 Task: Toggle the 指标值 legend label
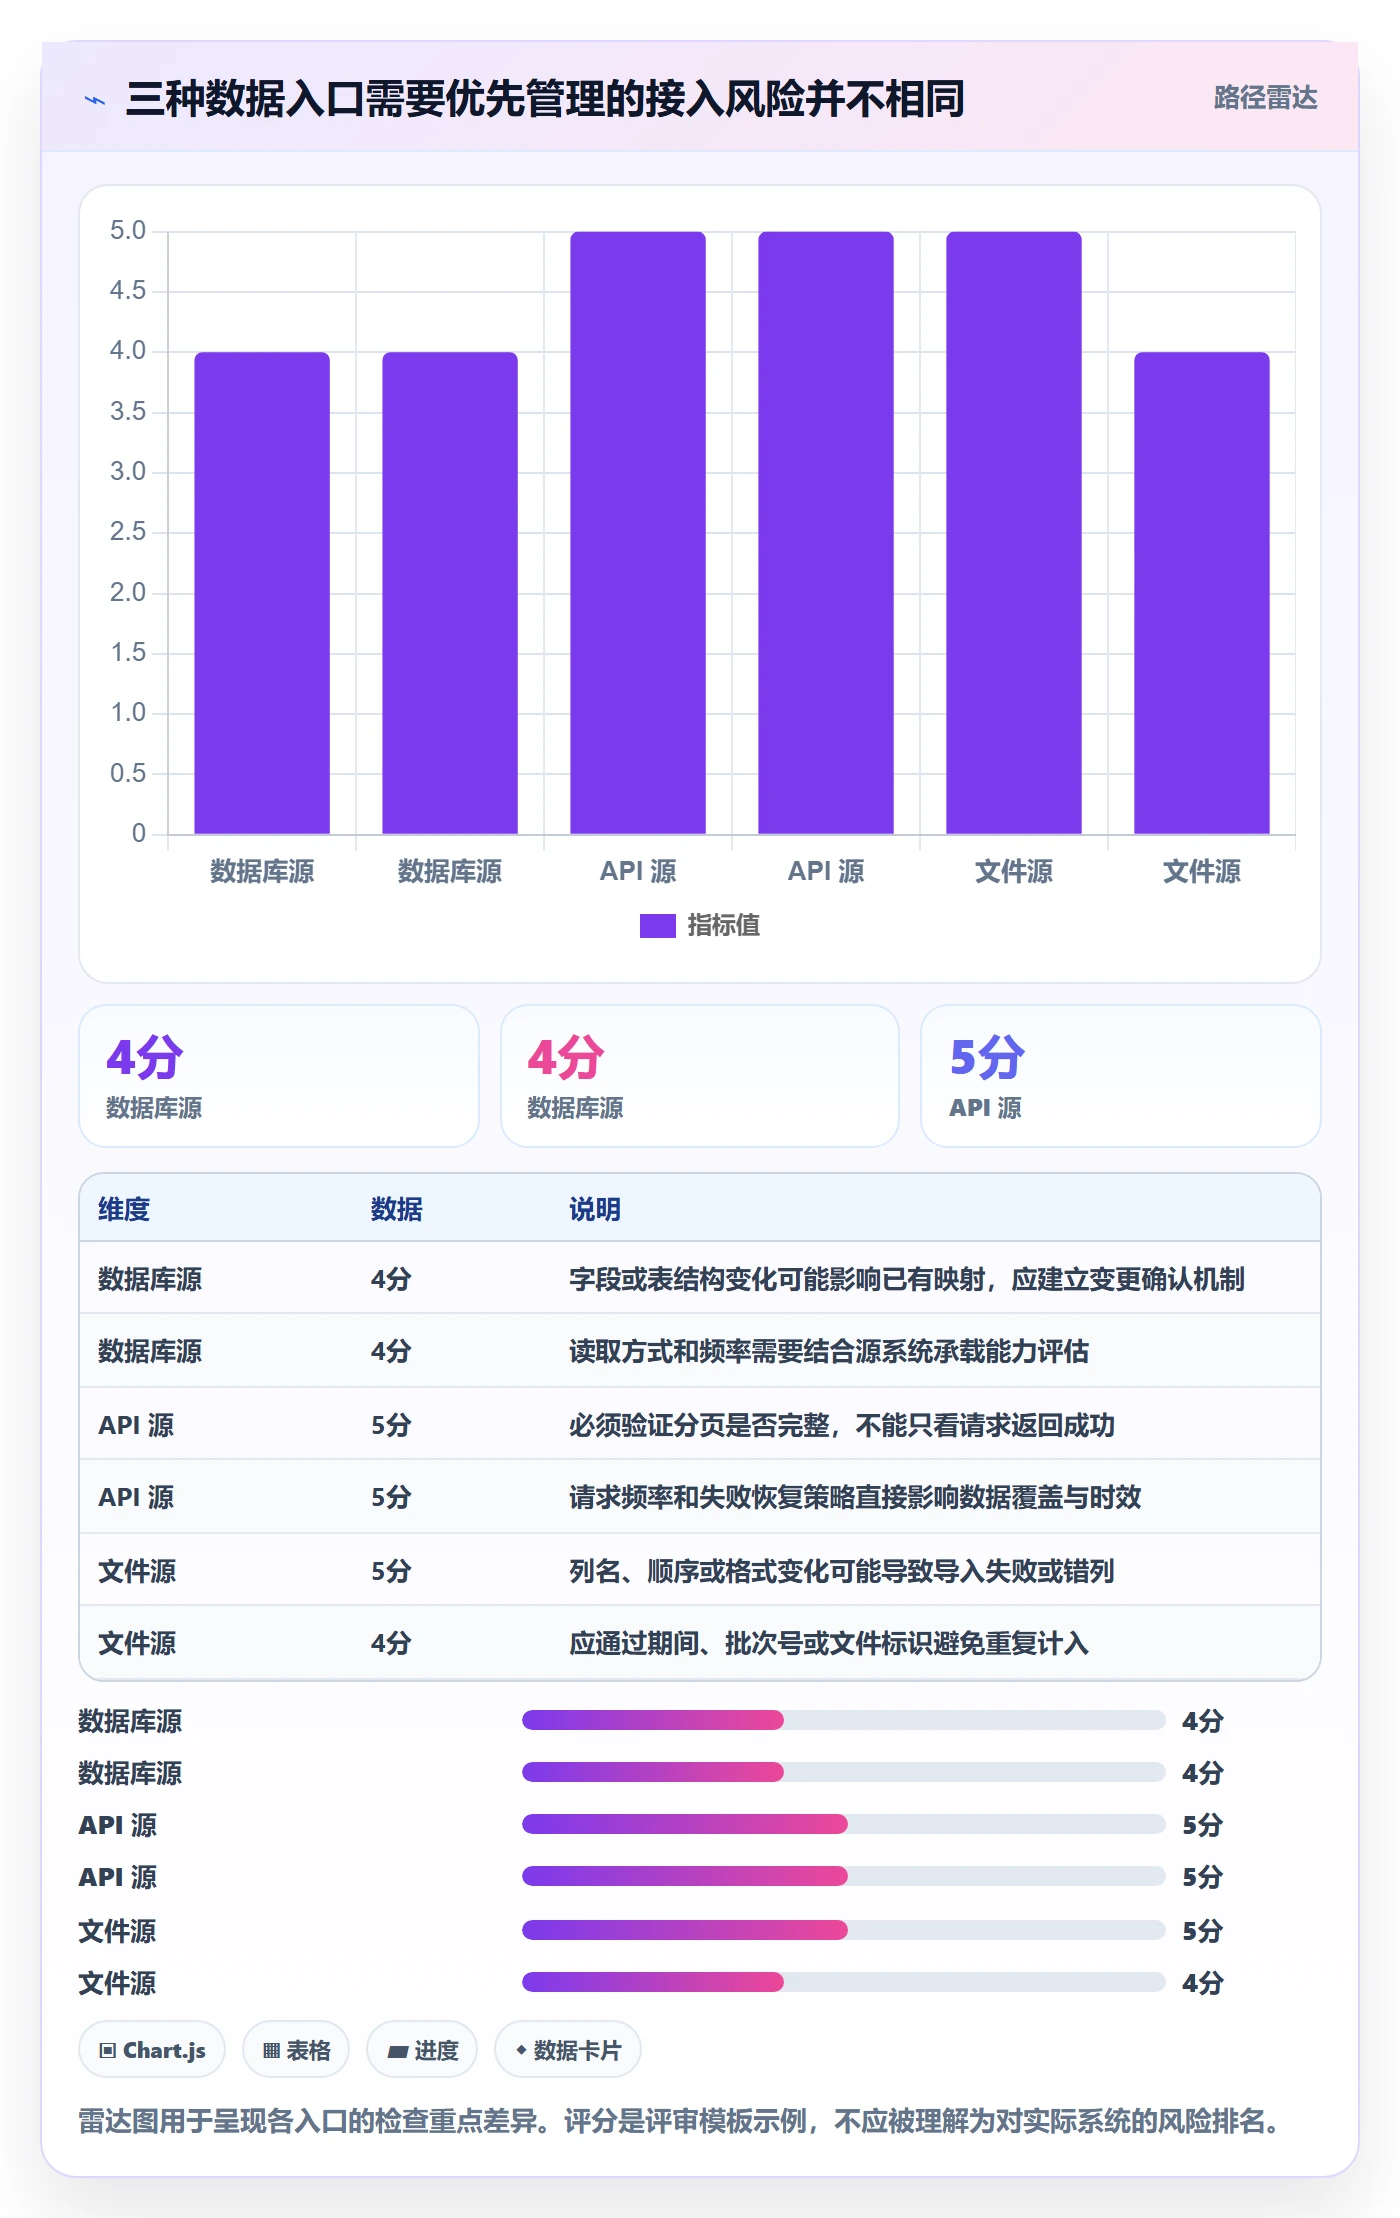pos(723,926)
